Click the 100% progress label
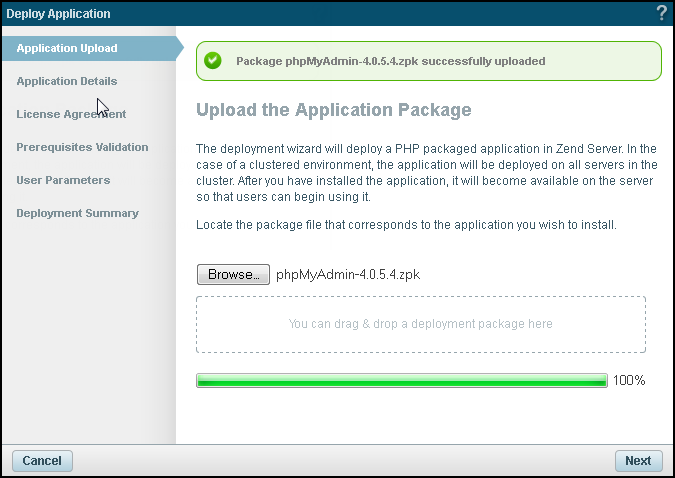 (x=629, y=381)
